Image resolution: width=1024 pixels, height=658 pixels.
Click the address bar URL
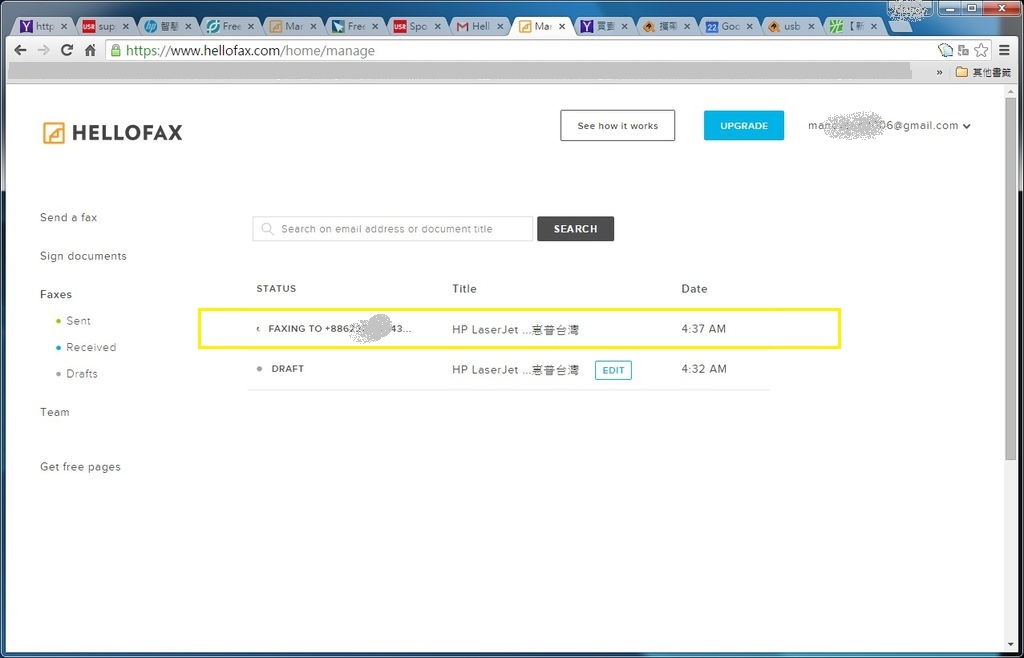[250, 51]
